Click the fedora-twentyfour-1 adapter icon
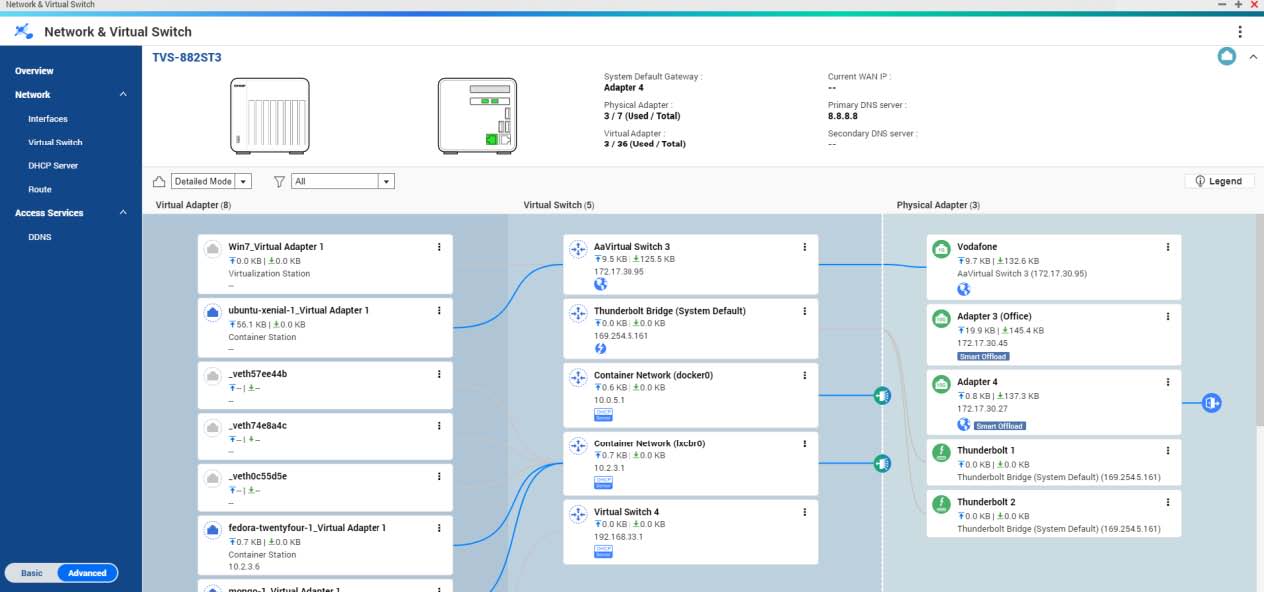1264x592 pixels. click(212, 530)
